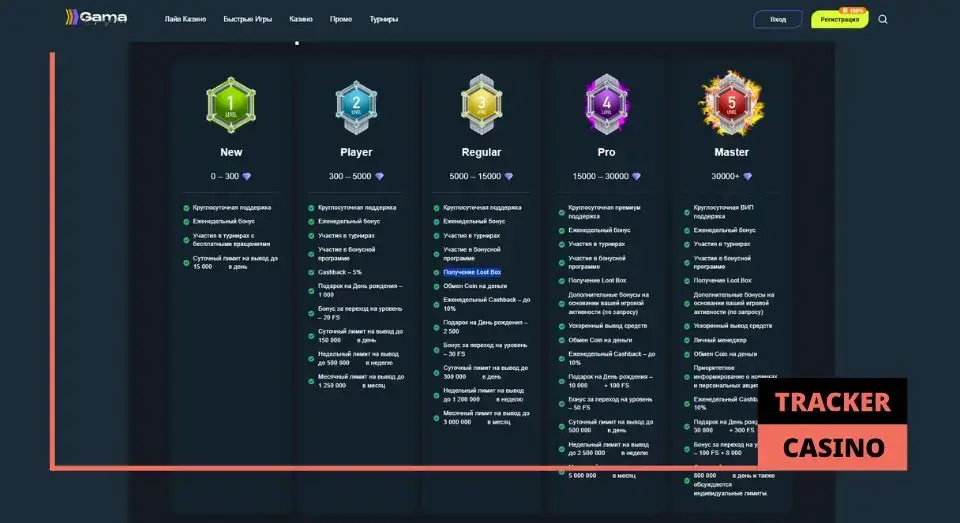The width and height of the screenshot is (960, 523).
Task: Click the checkmark beside Получение Loot Box in Regular
Action: pyautogui.click(x=437, y=273)
